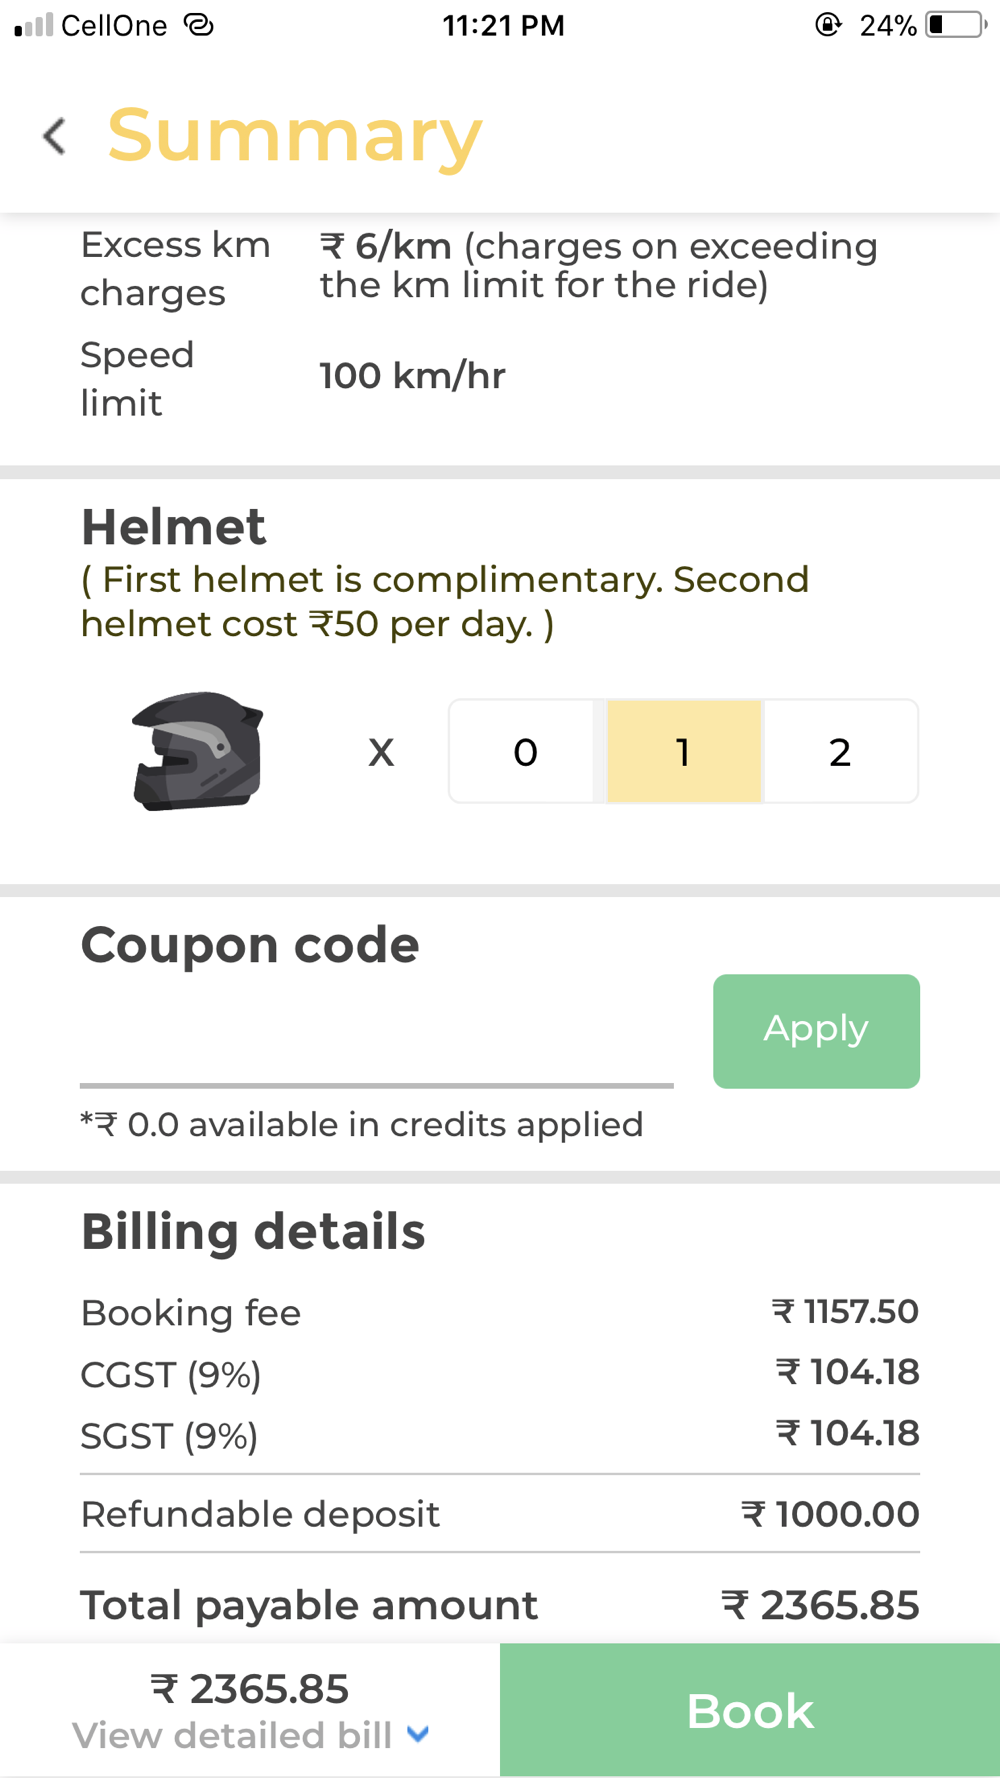Tap the battery icon in status bar

[956, 25]
